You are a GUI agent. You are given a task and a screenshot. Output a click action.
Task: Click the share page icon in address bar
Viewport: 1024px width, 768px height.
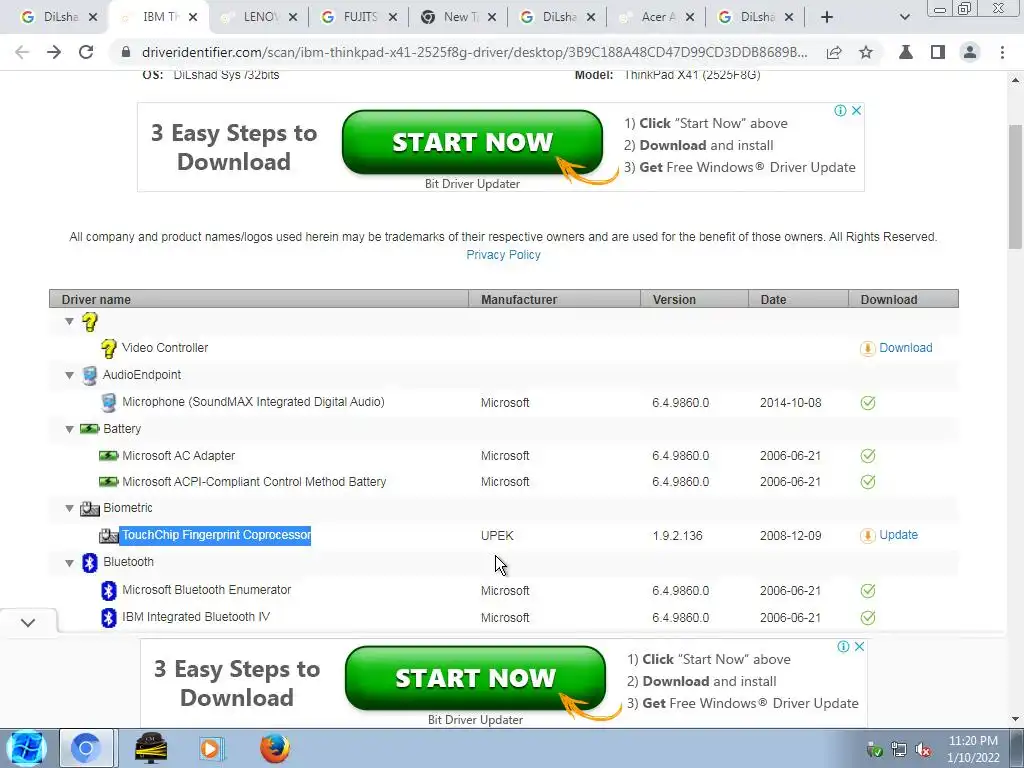click(x=834, y=52)
